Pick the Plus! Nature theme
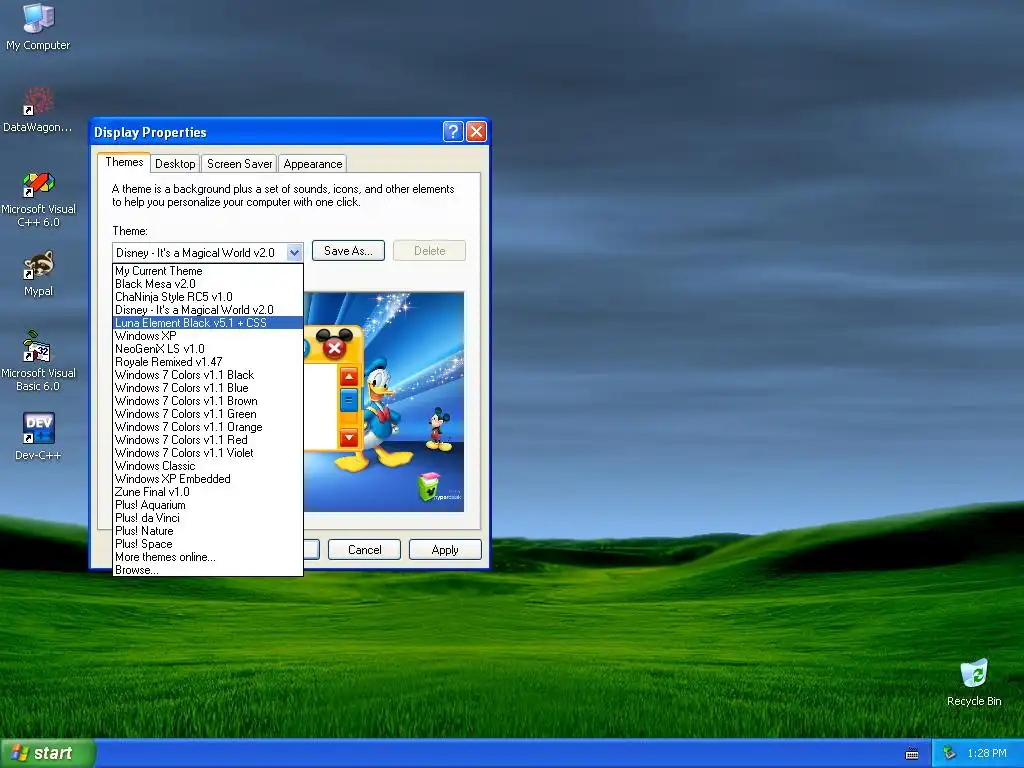This screenshot has width=1024, height=768. tap(208, 531)
